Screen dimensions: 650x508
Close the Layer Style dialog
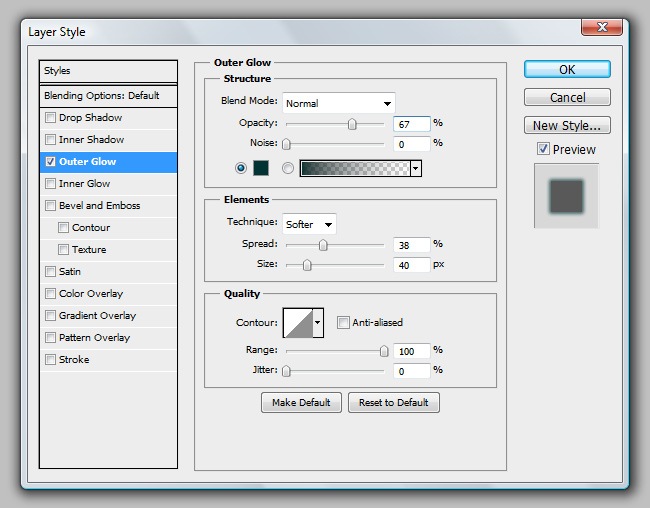click(x=601, y=27)
